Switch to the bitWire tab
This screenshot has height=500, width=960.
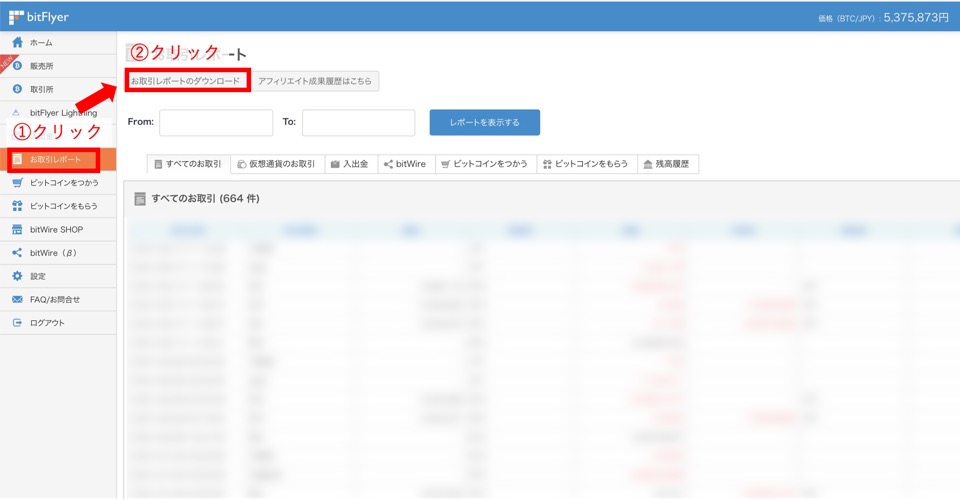[406, 164]
